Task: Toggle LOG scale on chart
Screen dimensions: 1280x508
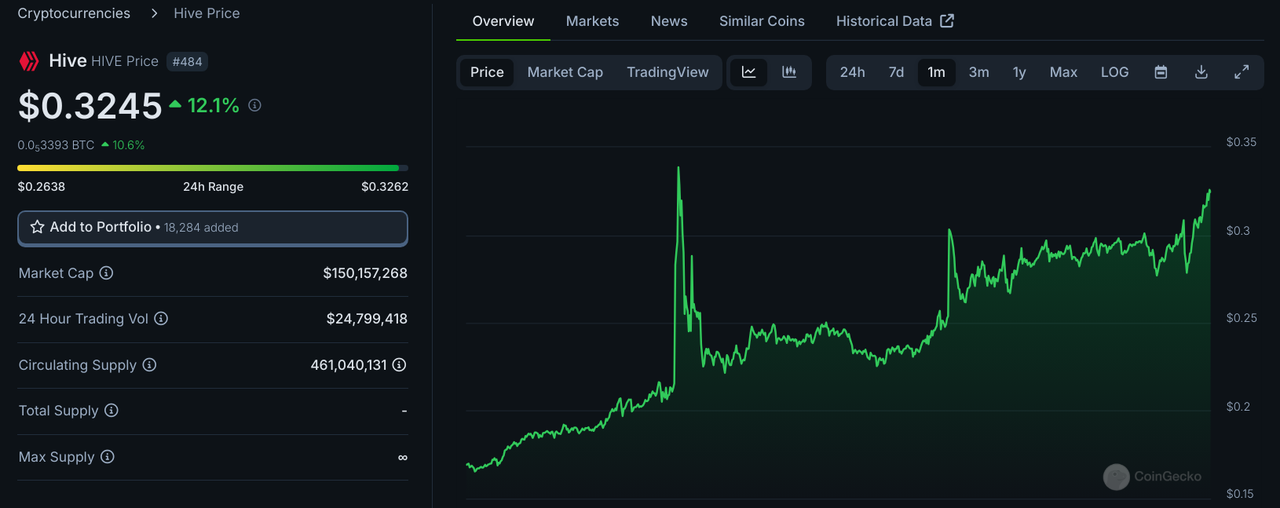Action: pos(1115,72)
